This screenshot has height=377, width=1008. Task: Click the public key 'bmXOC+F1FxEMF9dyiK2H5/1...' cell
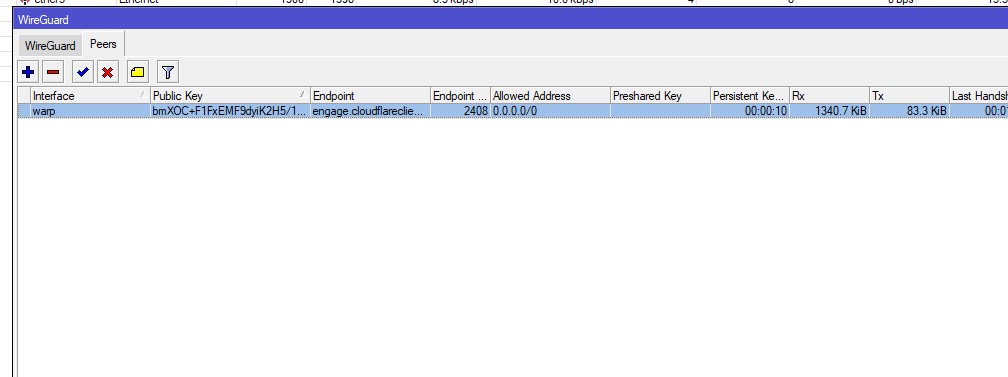230,111
